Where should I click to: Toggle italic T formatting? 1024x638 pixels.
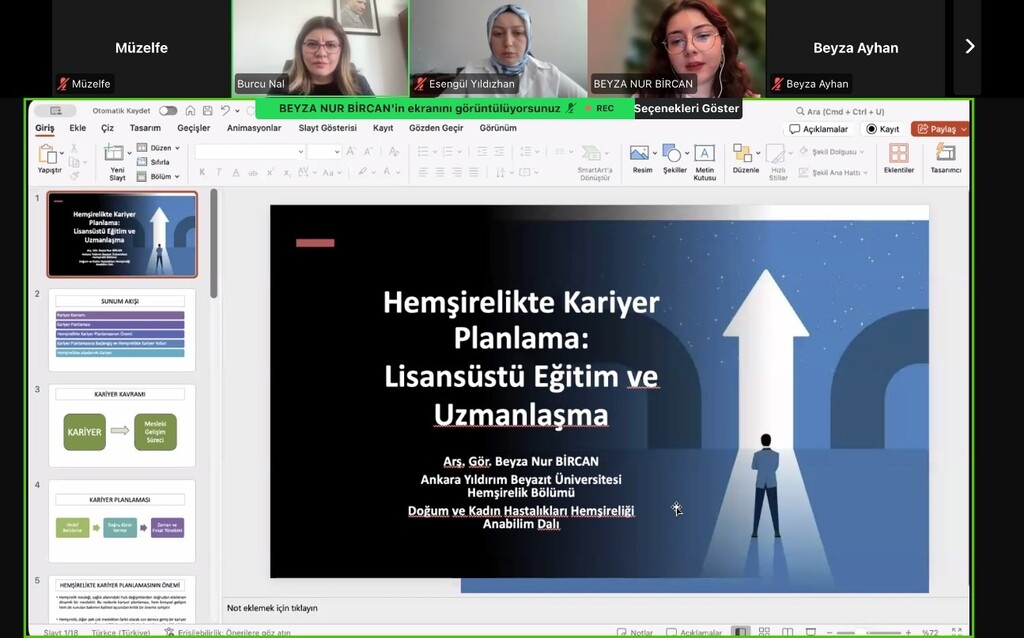(219, 172)
